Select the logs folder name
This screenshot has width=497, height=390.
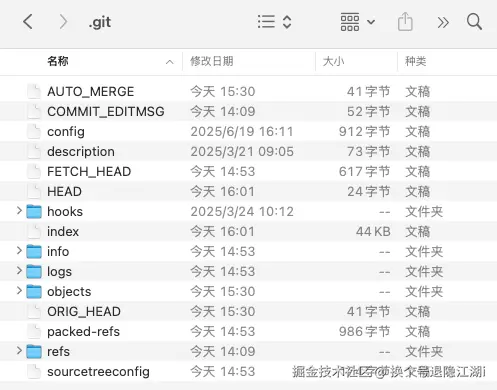click(59, 272)
